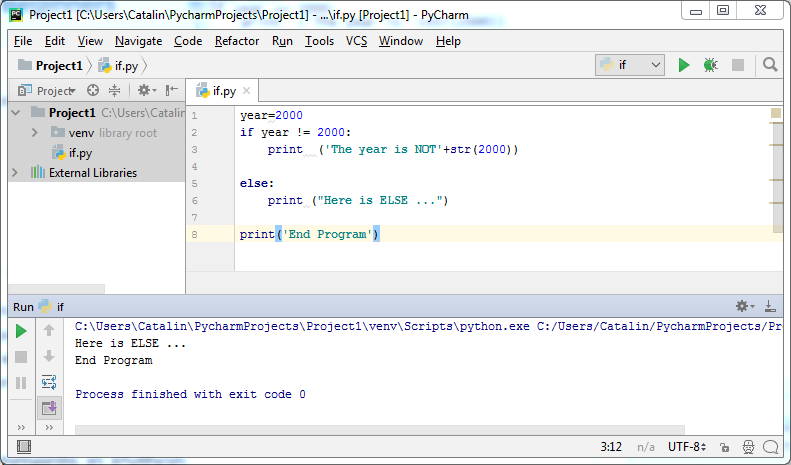Image resolution: width=791 pixels, height=465 pixels.
Task: Open the Tools menu
Action: (319, 41)
